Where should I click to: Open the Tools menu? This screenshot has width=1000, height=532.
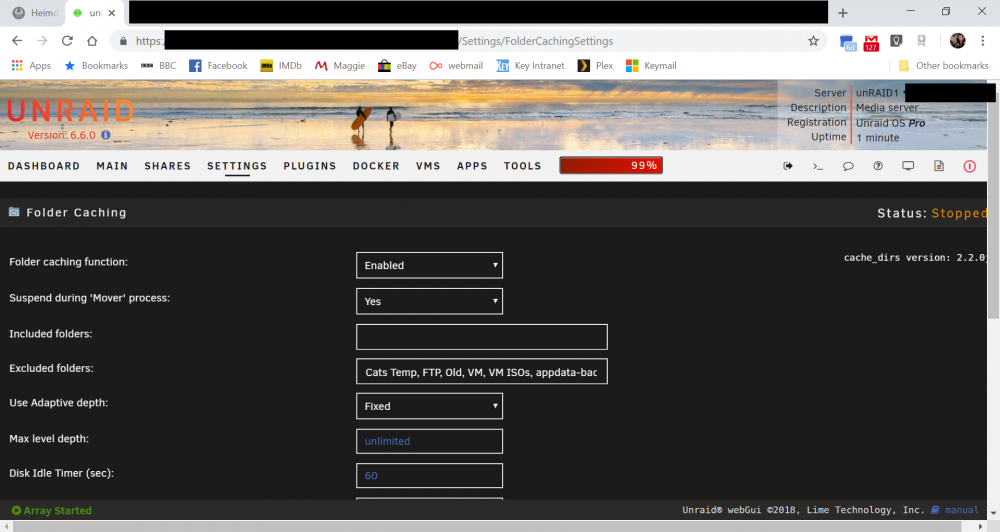tap(522, 166)
